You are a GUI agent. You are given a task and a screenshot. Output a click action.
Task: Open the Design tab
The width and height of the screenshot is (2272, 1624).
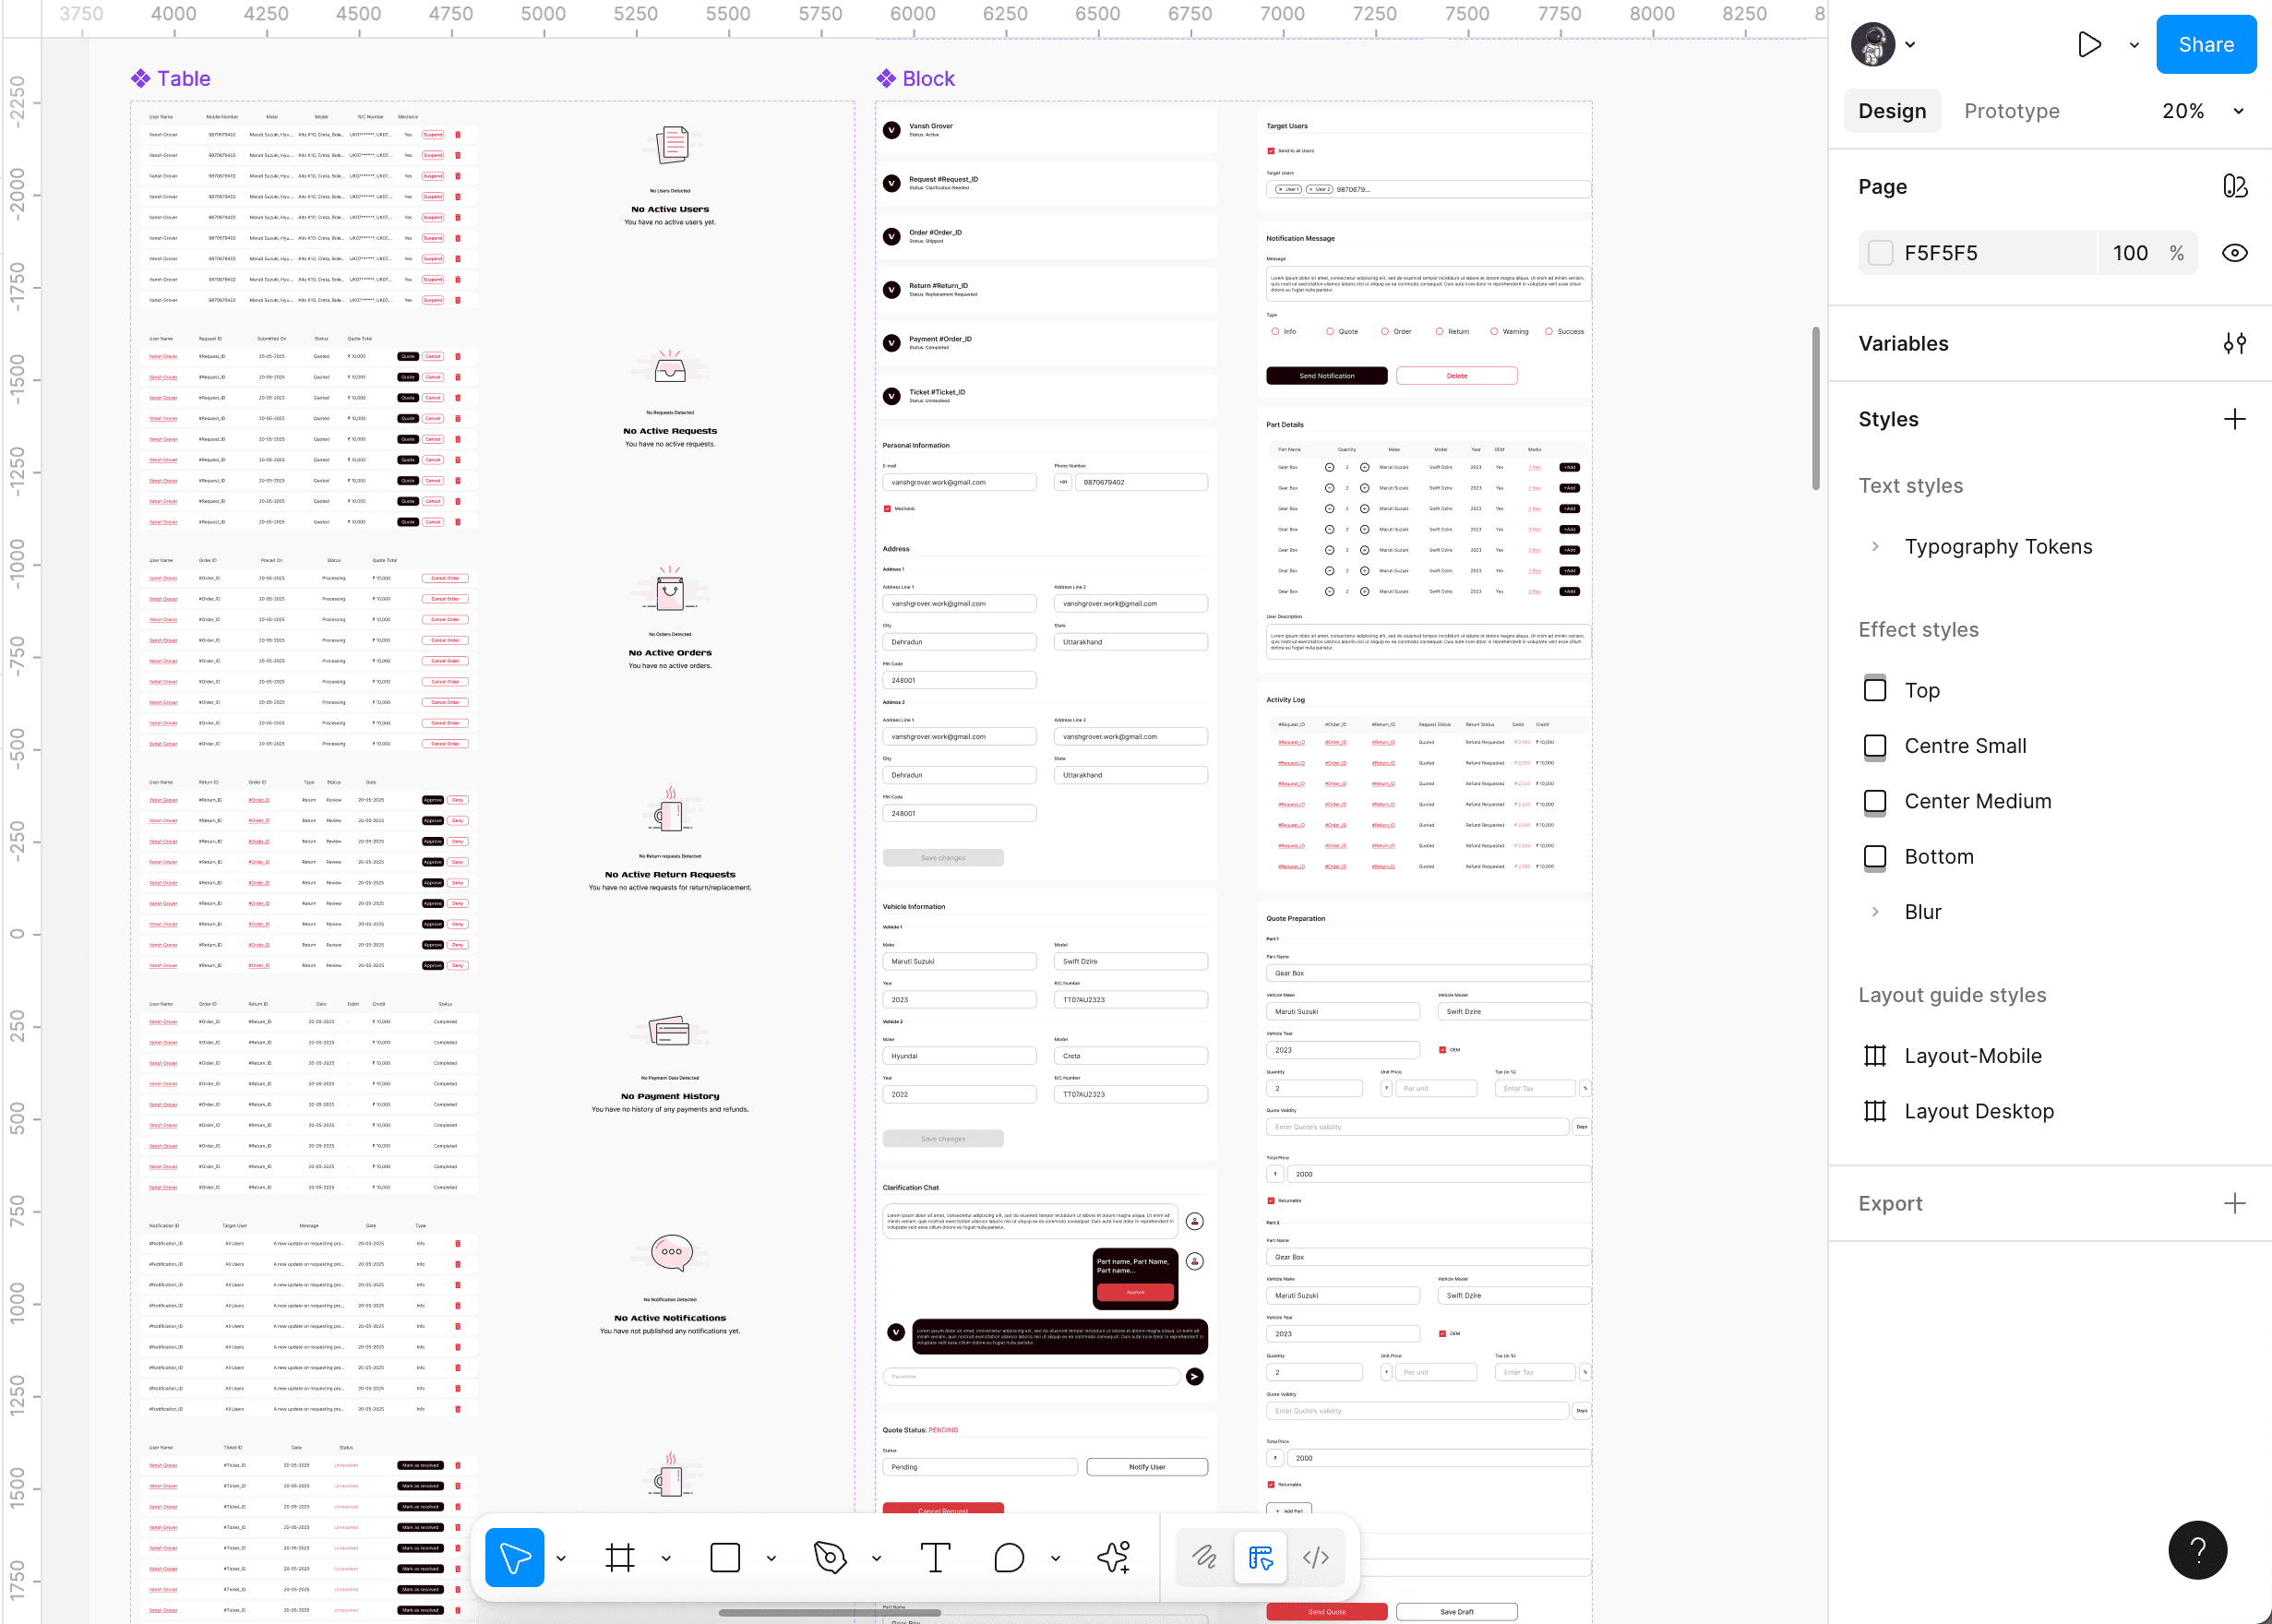click(1891, 111)
